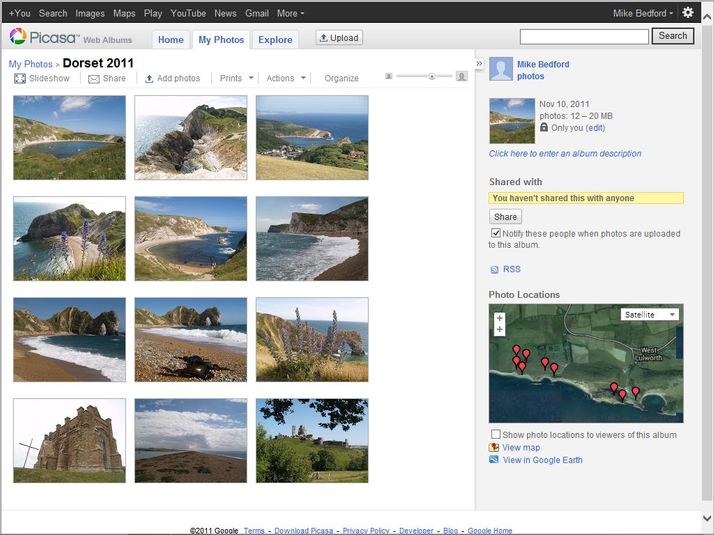The width and height of the screenshot is (714, 535).
Task: Go to the Home tab
Action: (x=171, y=40)
